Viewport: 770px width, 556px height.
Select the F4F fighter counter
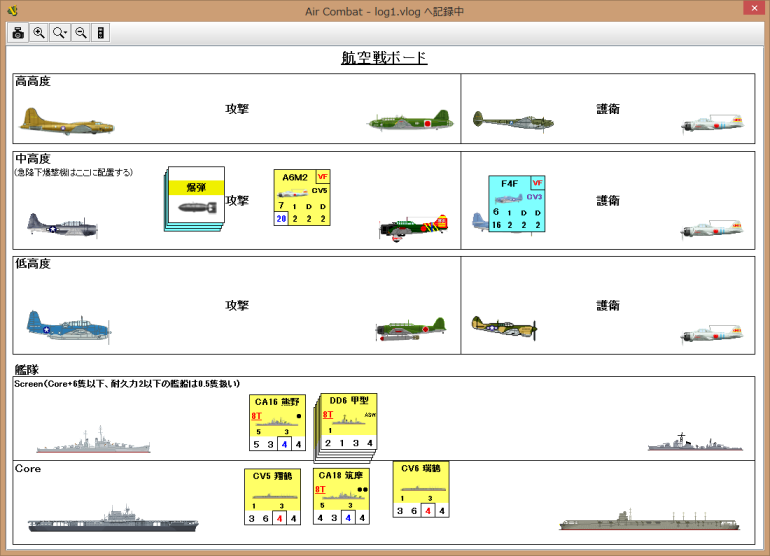click(517, 204)
